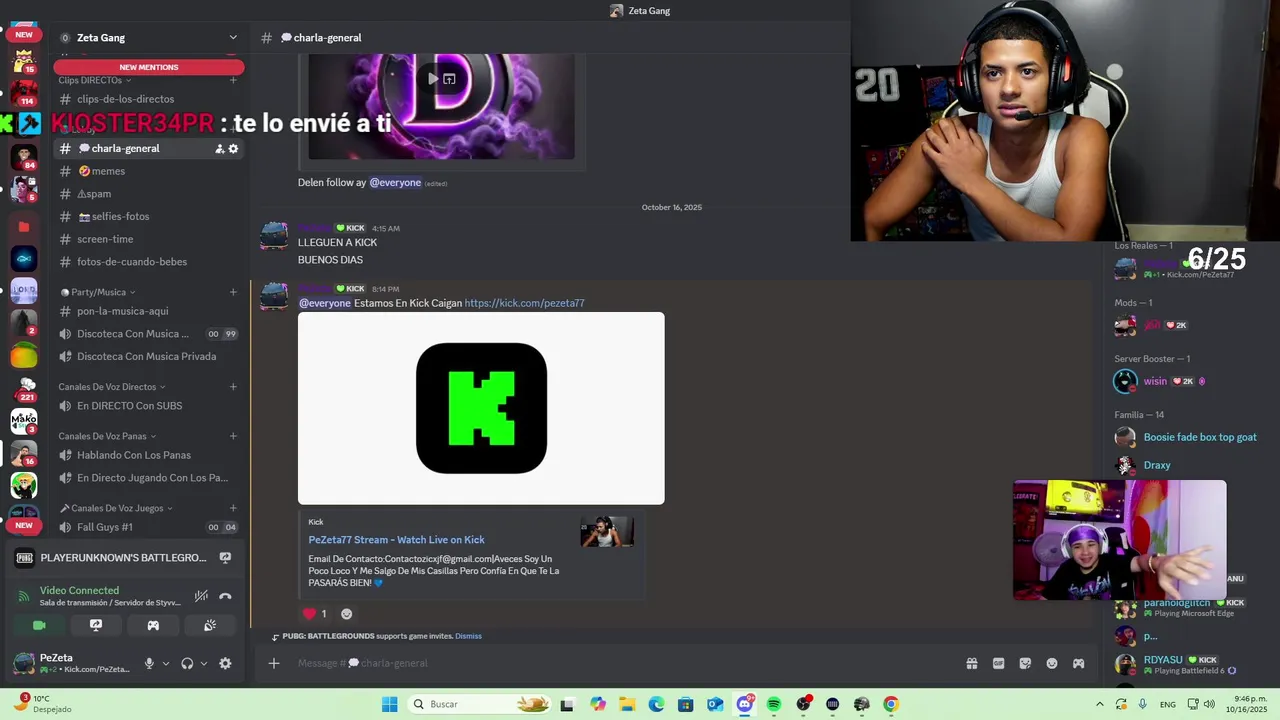This screenshot has height=720, width=1280.
Task: Collapse Canales De Voz Directos category
Action: pos(111,387)
